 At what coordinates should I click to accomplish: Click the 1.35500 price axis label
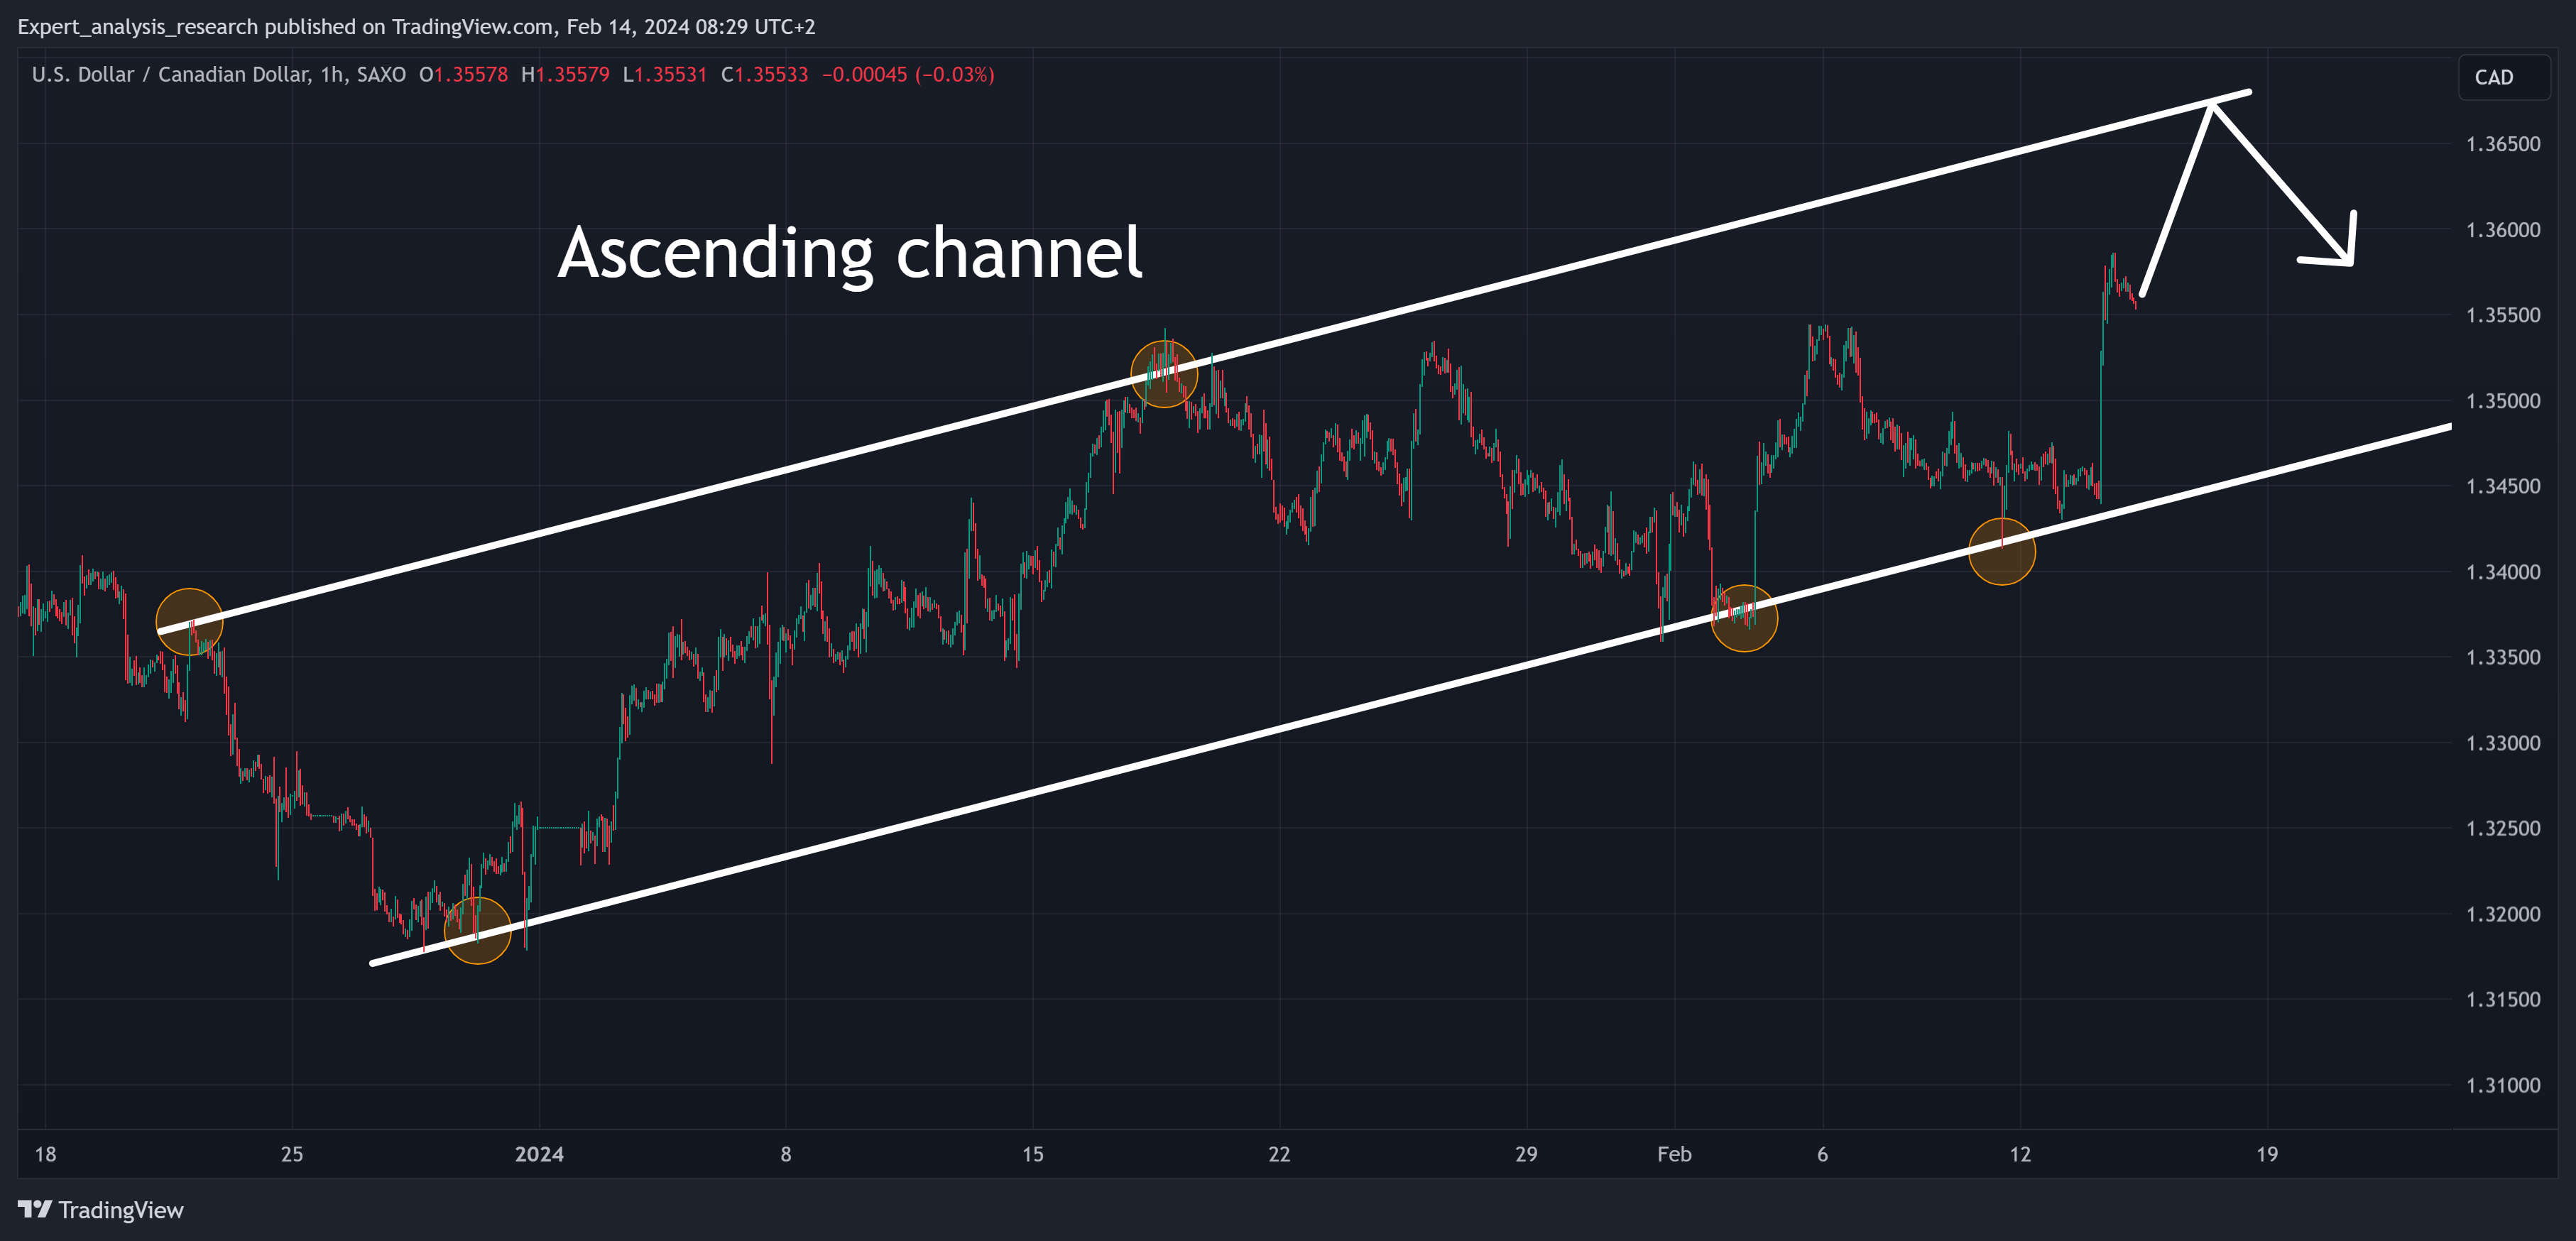(2503, 315)
